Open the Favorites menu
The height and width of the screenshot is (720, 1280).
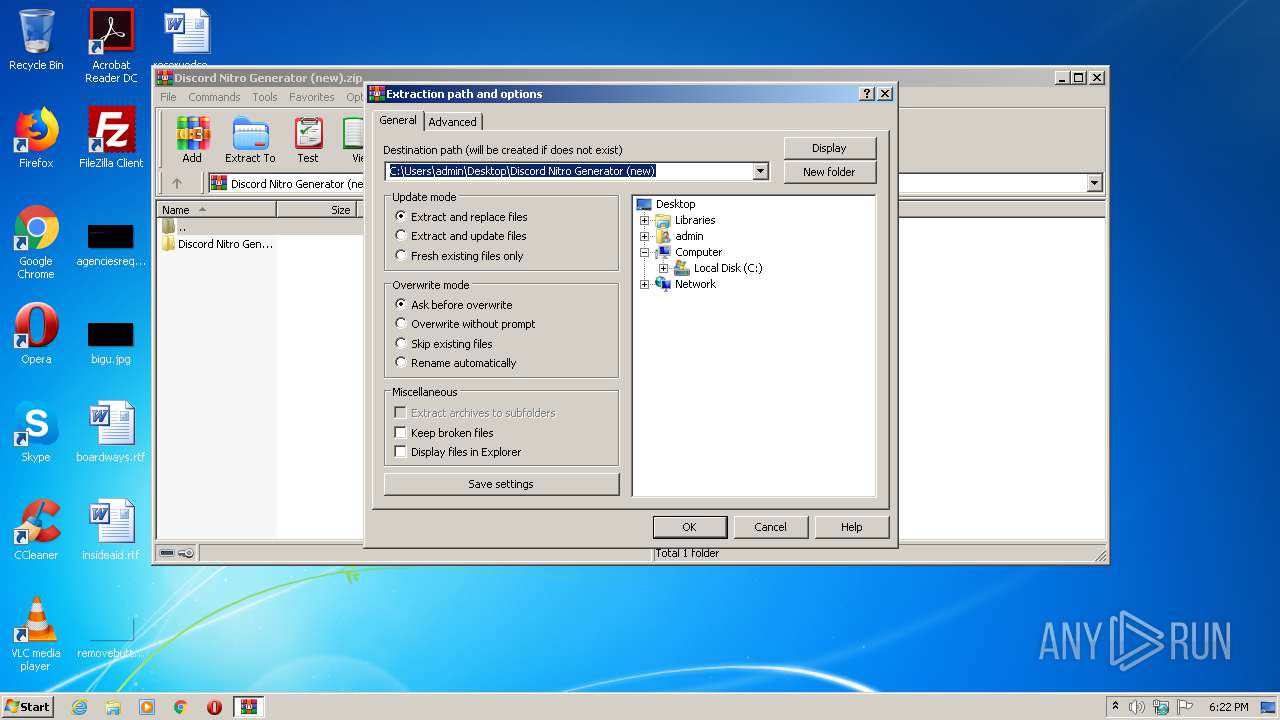tap(312, 97)
